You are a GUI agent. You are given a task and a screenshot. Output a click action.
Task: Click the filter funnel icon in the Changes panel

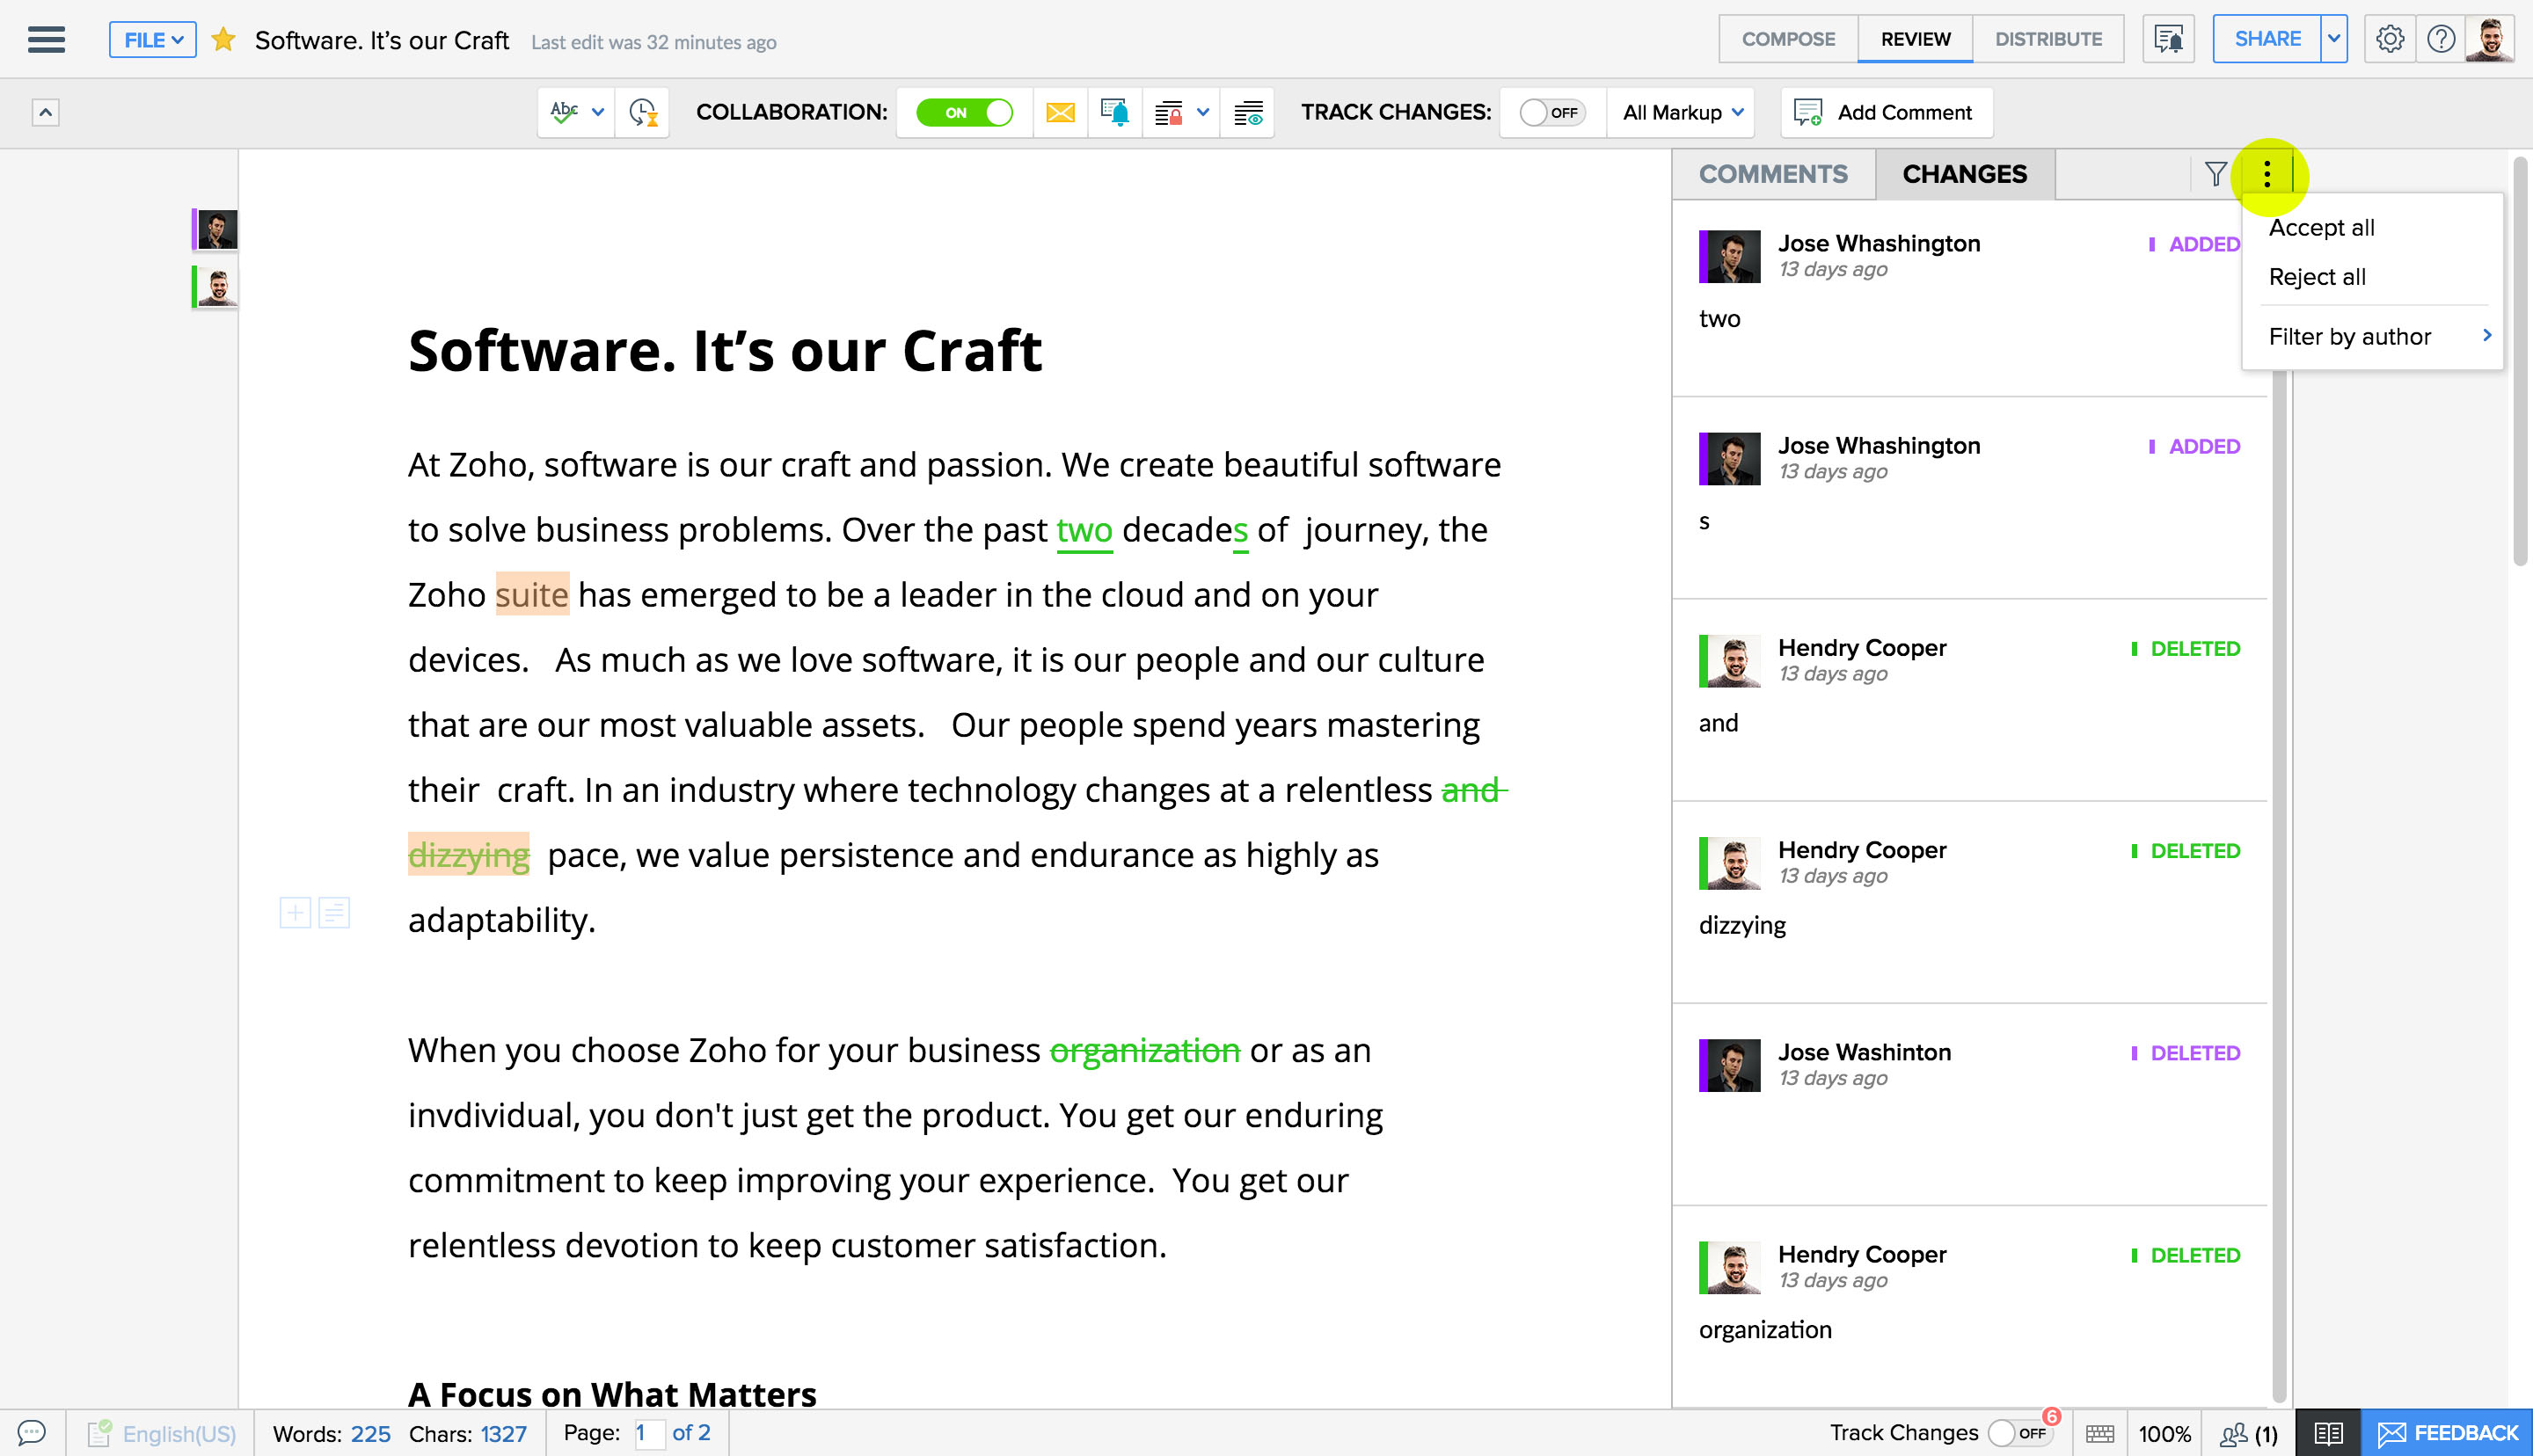point(2215,174)
